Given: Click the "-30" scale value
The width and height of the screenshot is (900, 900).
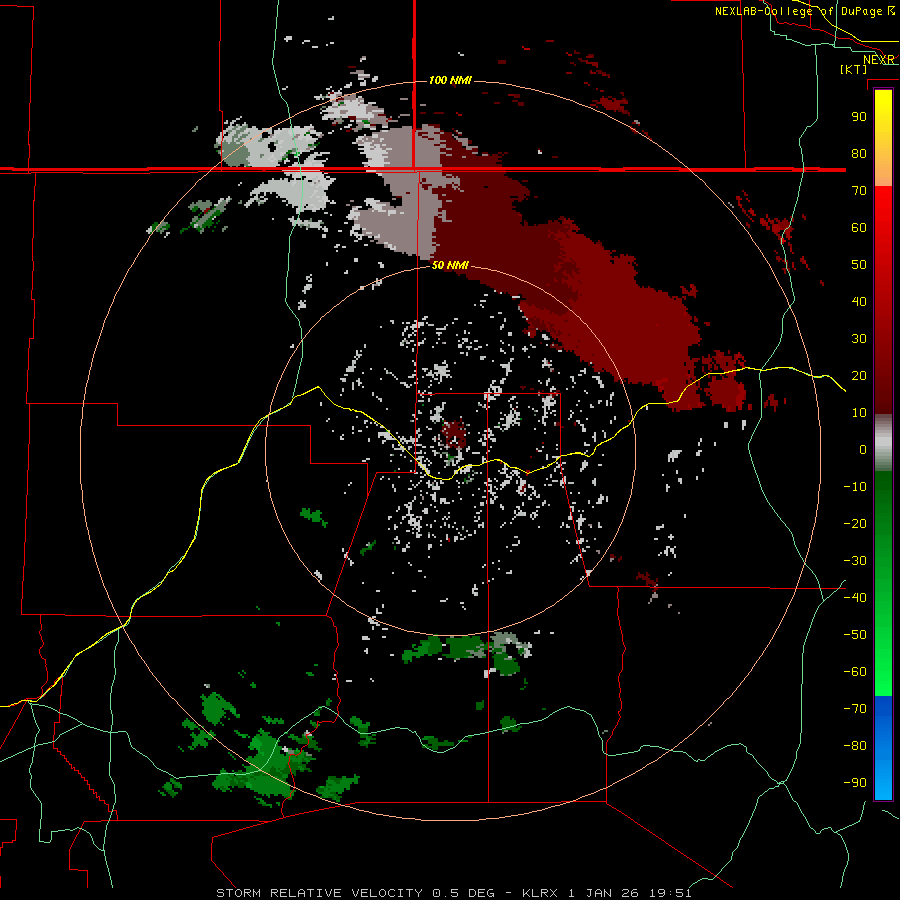Looking at the screenshot, I should tap(855, 561).
